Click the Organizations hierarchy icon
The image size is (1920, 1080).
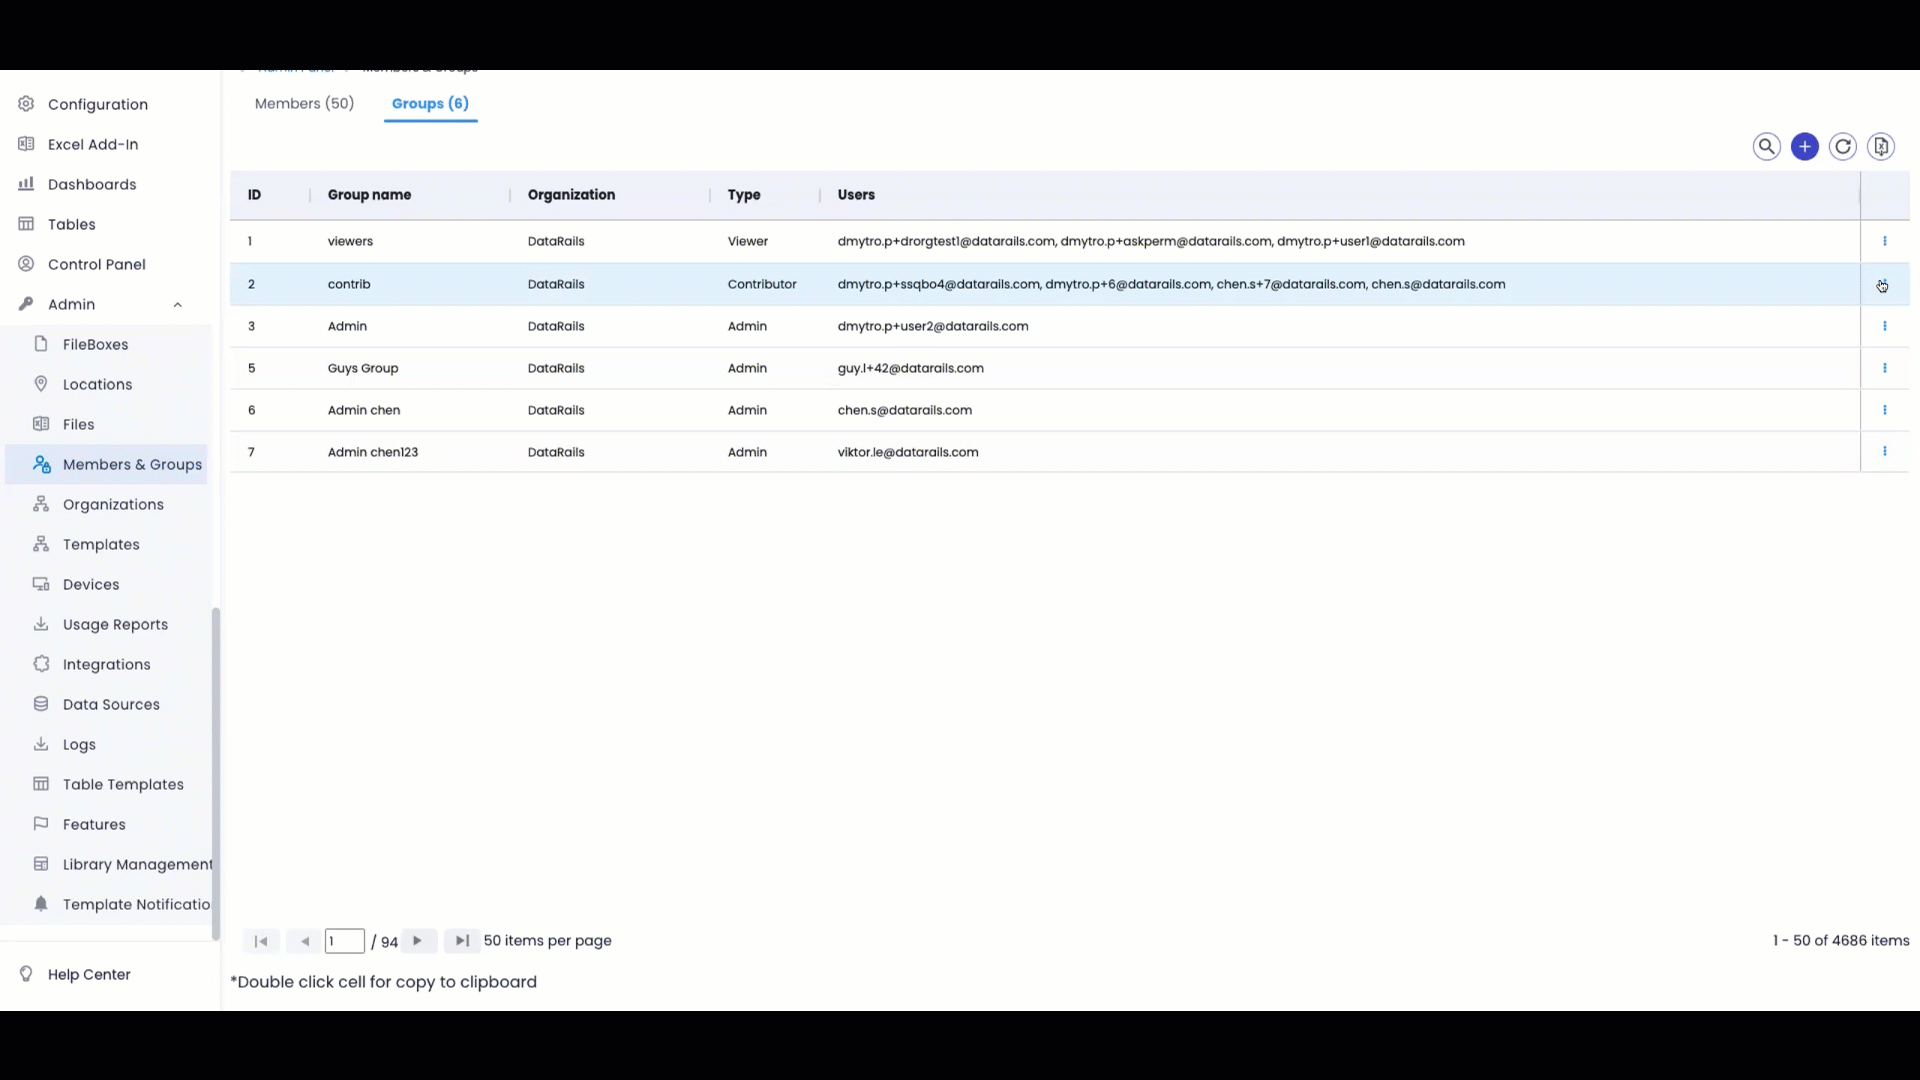pyautogui.click(x=41, y=504)
